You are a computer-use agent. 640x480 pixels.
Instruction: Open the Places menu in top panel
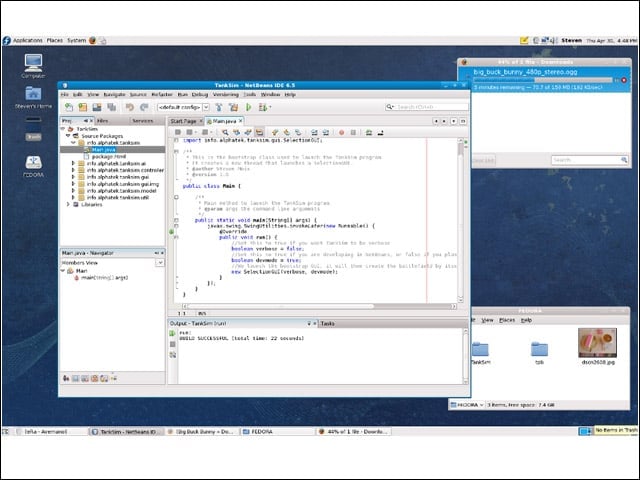(55, 40)
